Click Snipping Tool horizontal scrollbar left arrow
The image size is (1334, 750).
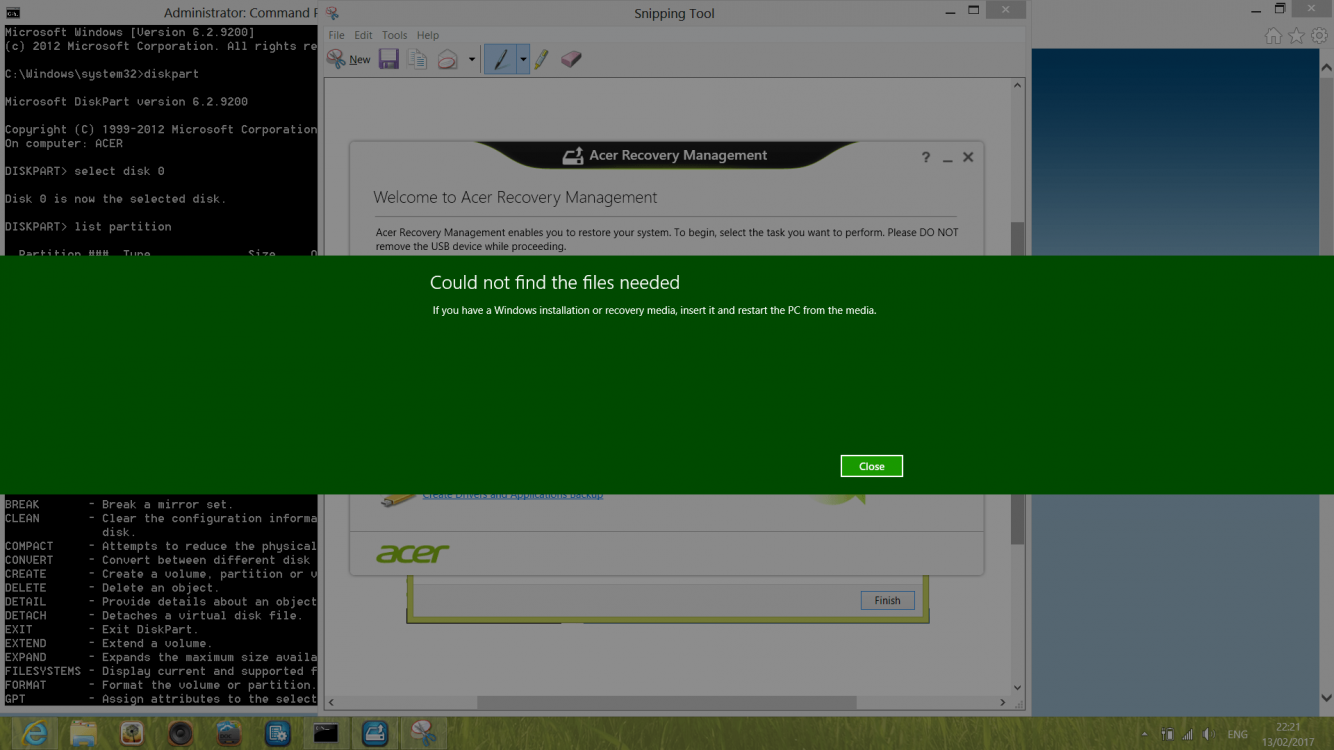tap(332, 703)
